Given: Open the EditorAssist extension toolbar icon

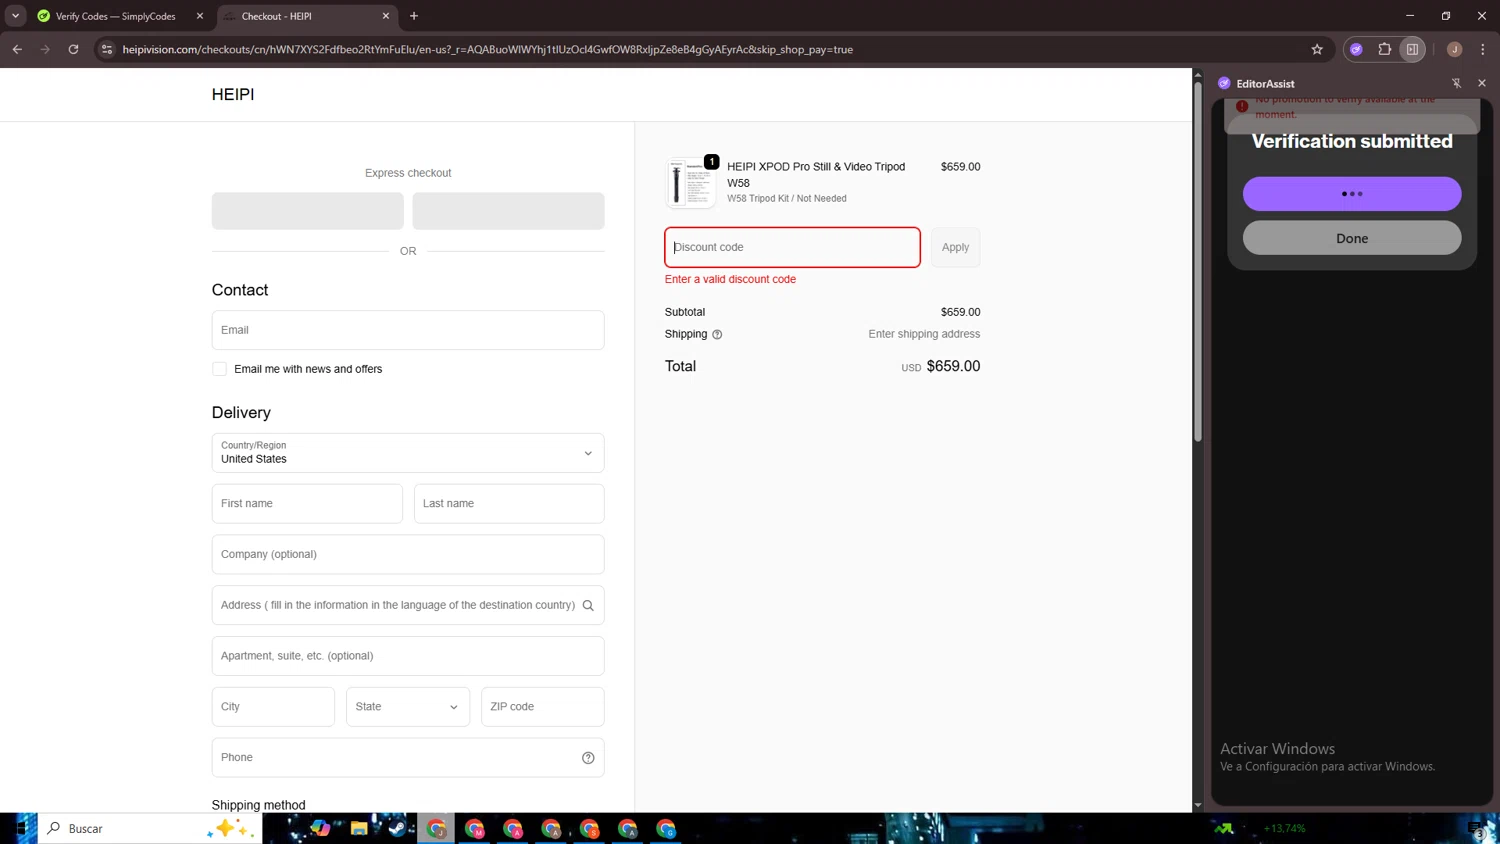Looking at the screenshot, I should point(1356,49).
